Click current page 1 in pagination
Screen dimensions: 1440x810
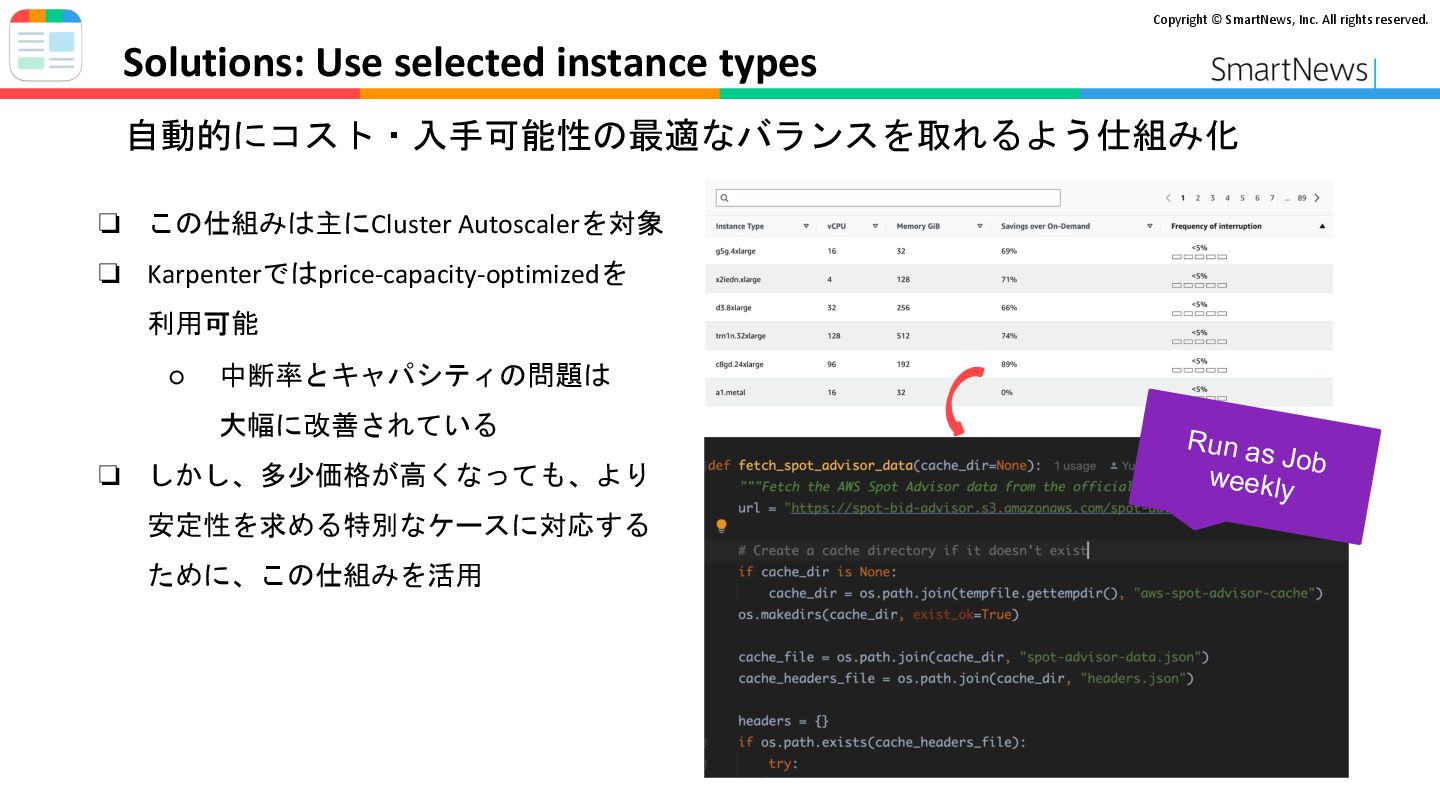click(1183, 198)
